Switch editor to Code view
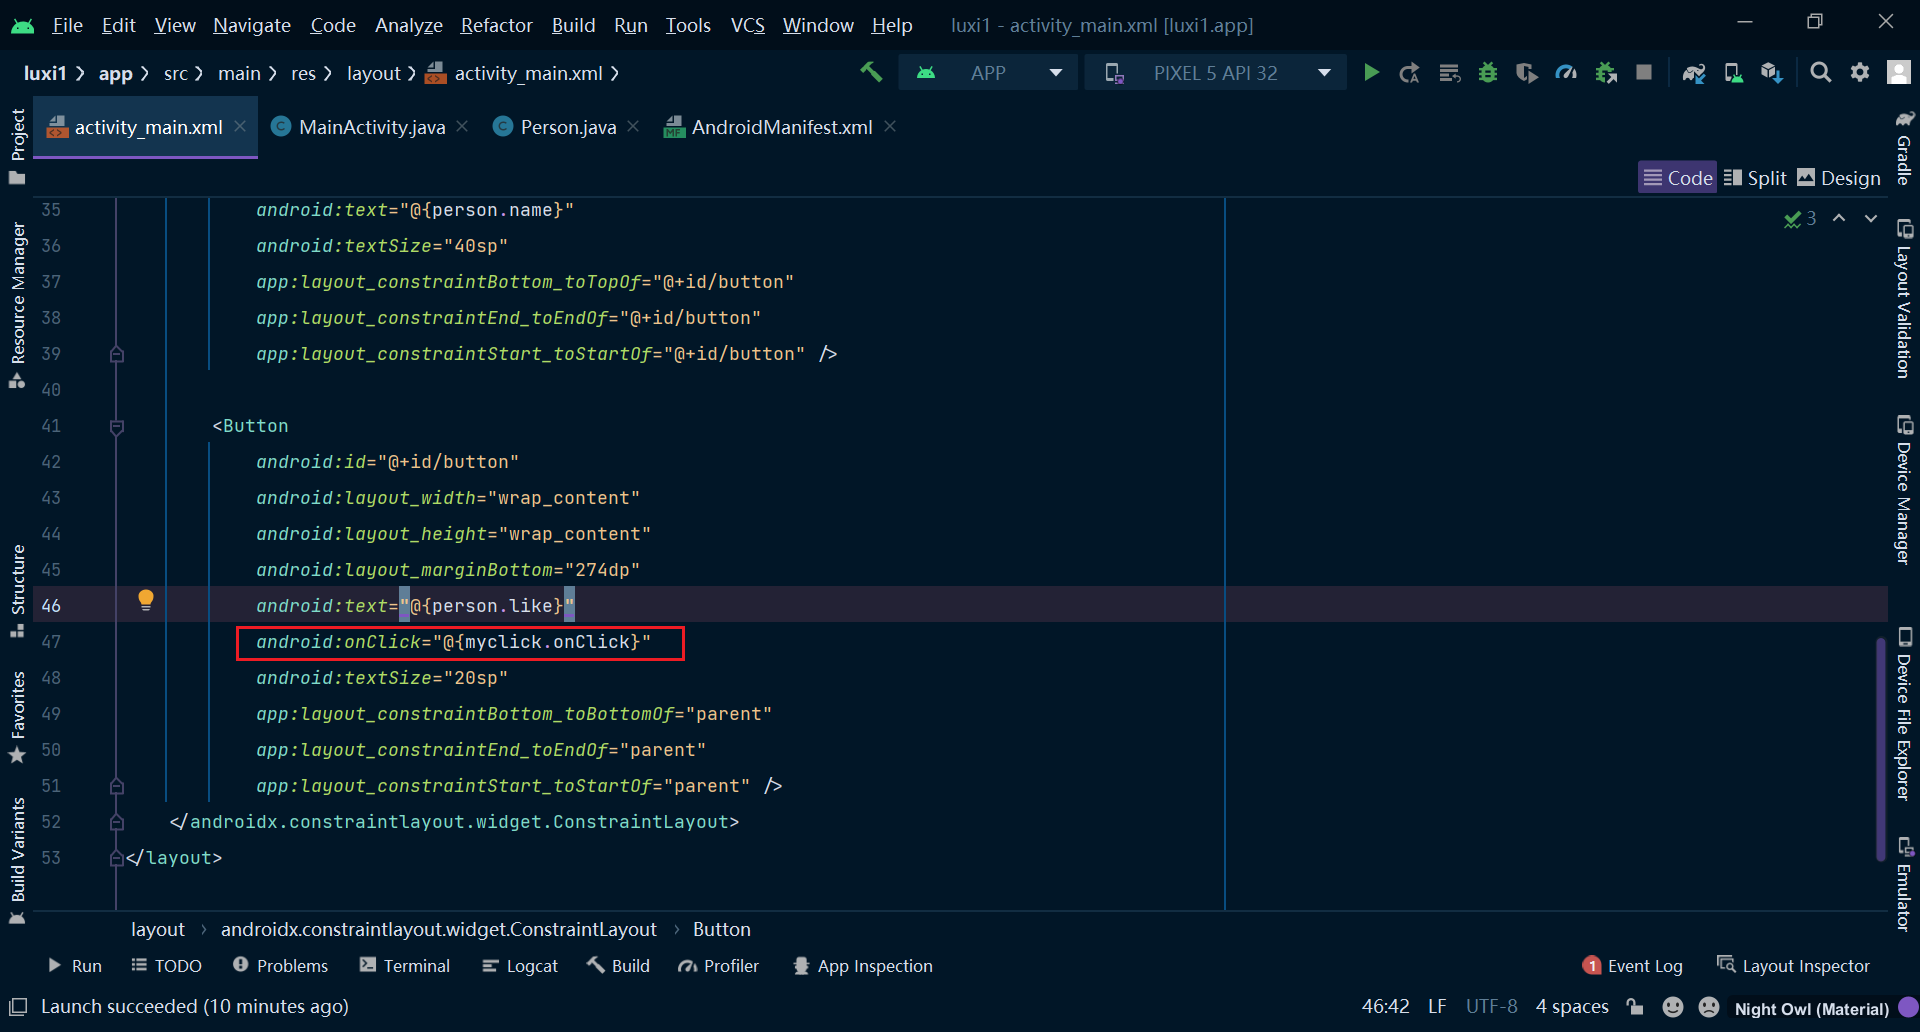1920x1032 pixels. pos(1678,178)
